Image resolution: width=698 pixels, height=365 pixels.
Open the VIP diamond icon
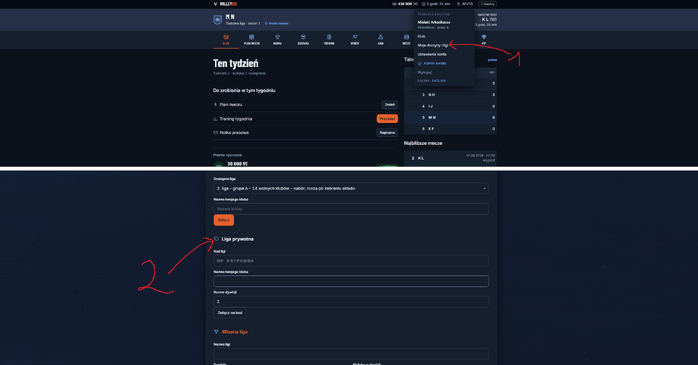click(x=484, y=37)
